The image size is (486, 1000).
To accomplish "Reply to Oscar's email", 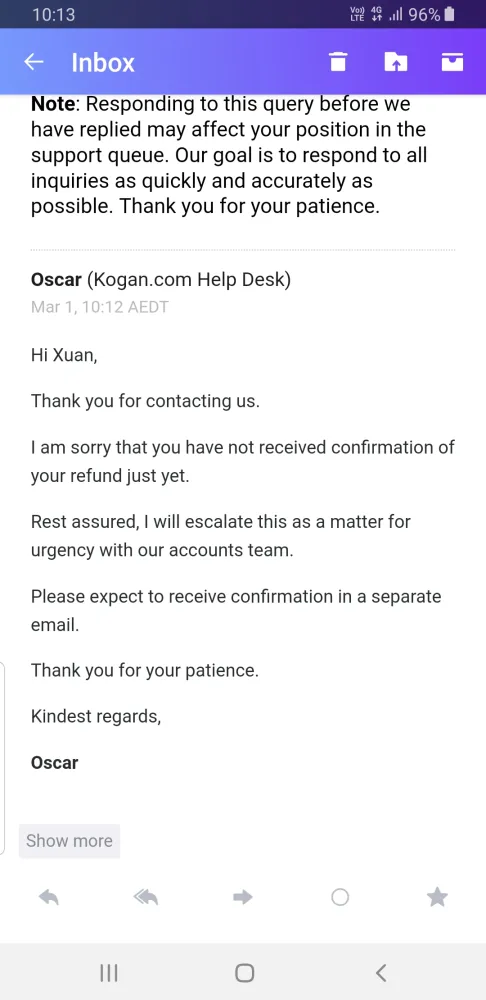I will tap(49, 897).
